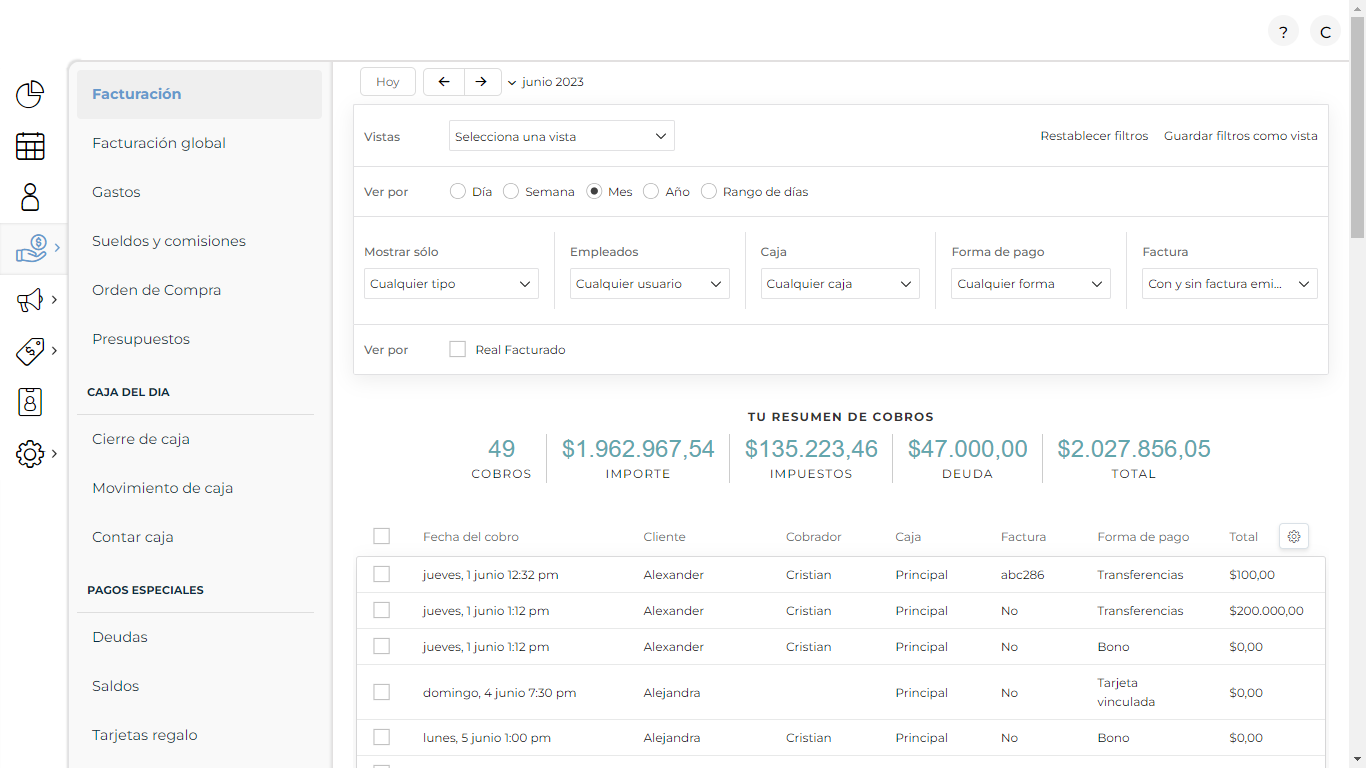Check the domingo, 4 junio 7:30 pm row
The height and width of the screenshot is (768, 1366).
pyautogui.click(x=381, y=692)
